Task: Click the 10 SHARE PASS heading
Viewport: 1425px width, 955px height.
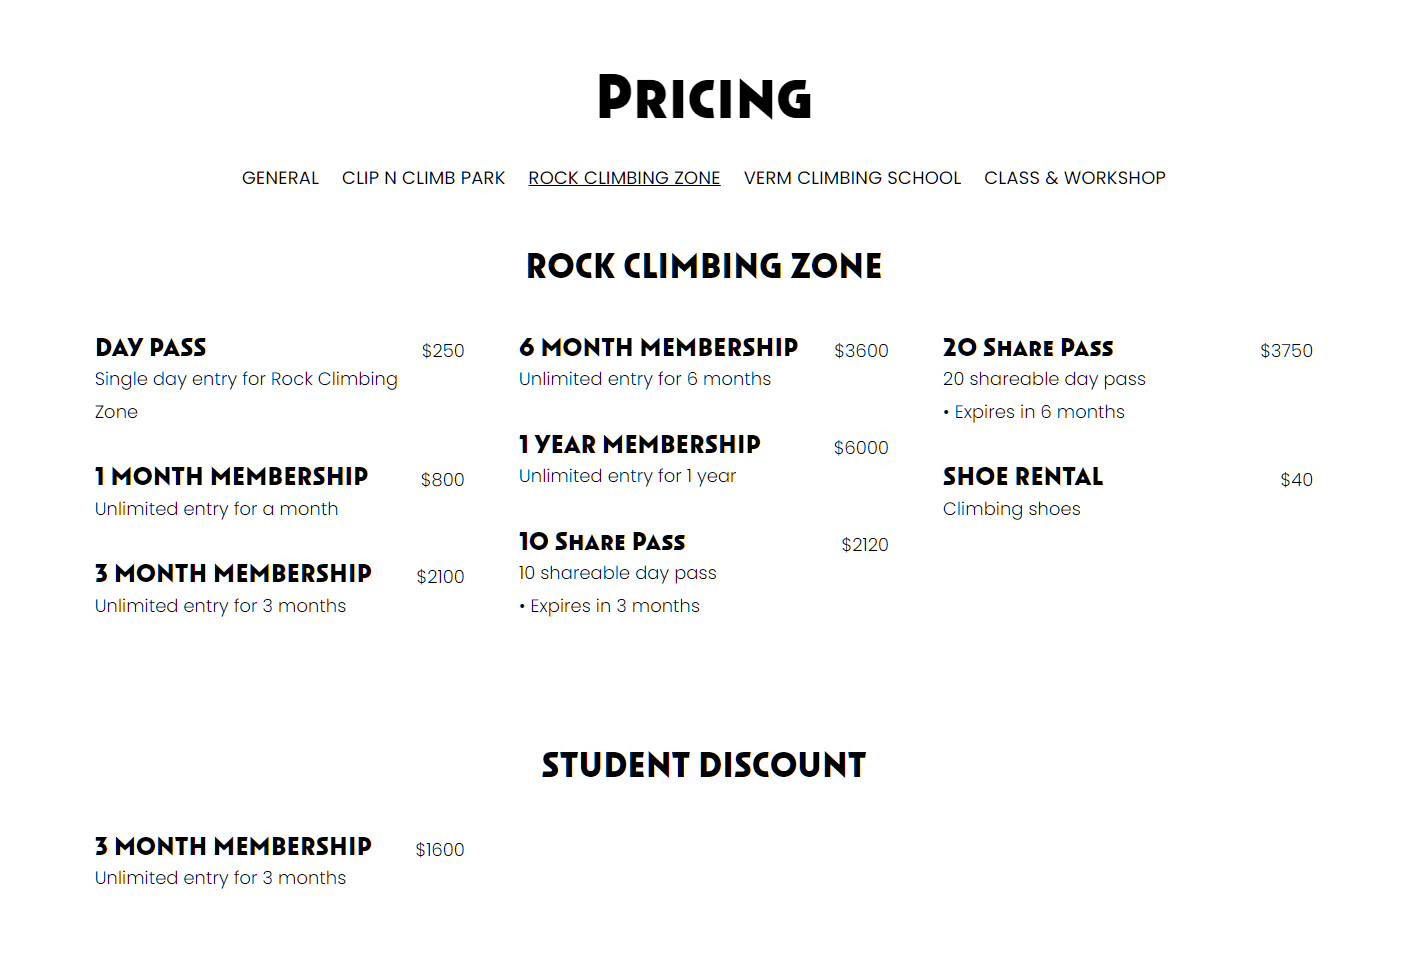Action: (602, 542)
